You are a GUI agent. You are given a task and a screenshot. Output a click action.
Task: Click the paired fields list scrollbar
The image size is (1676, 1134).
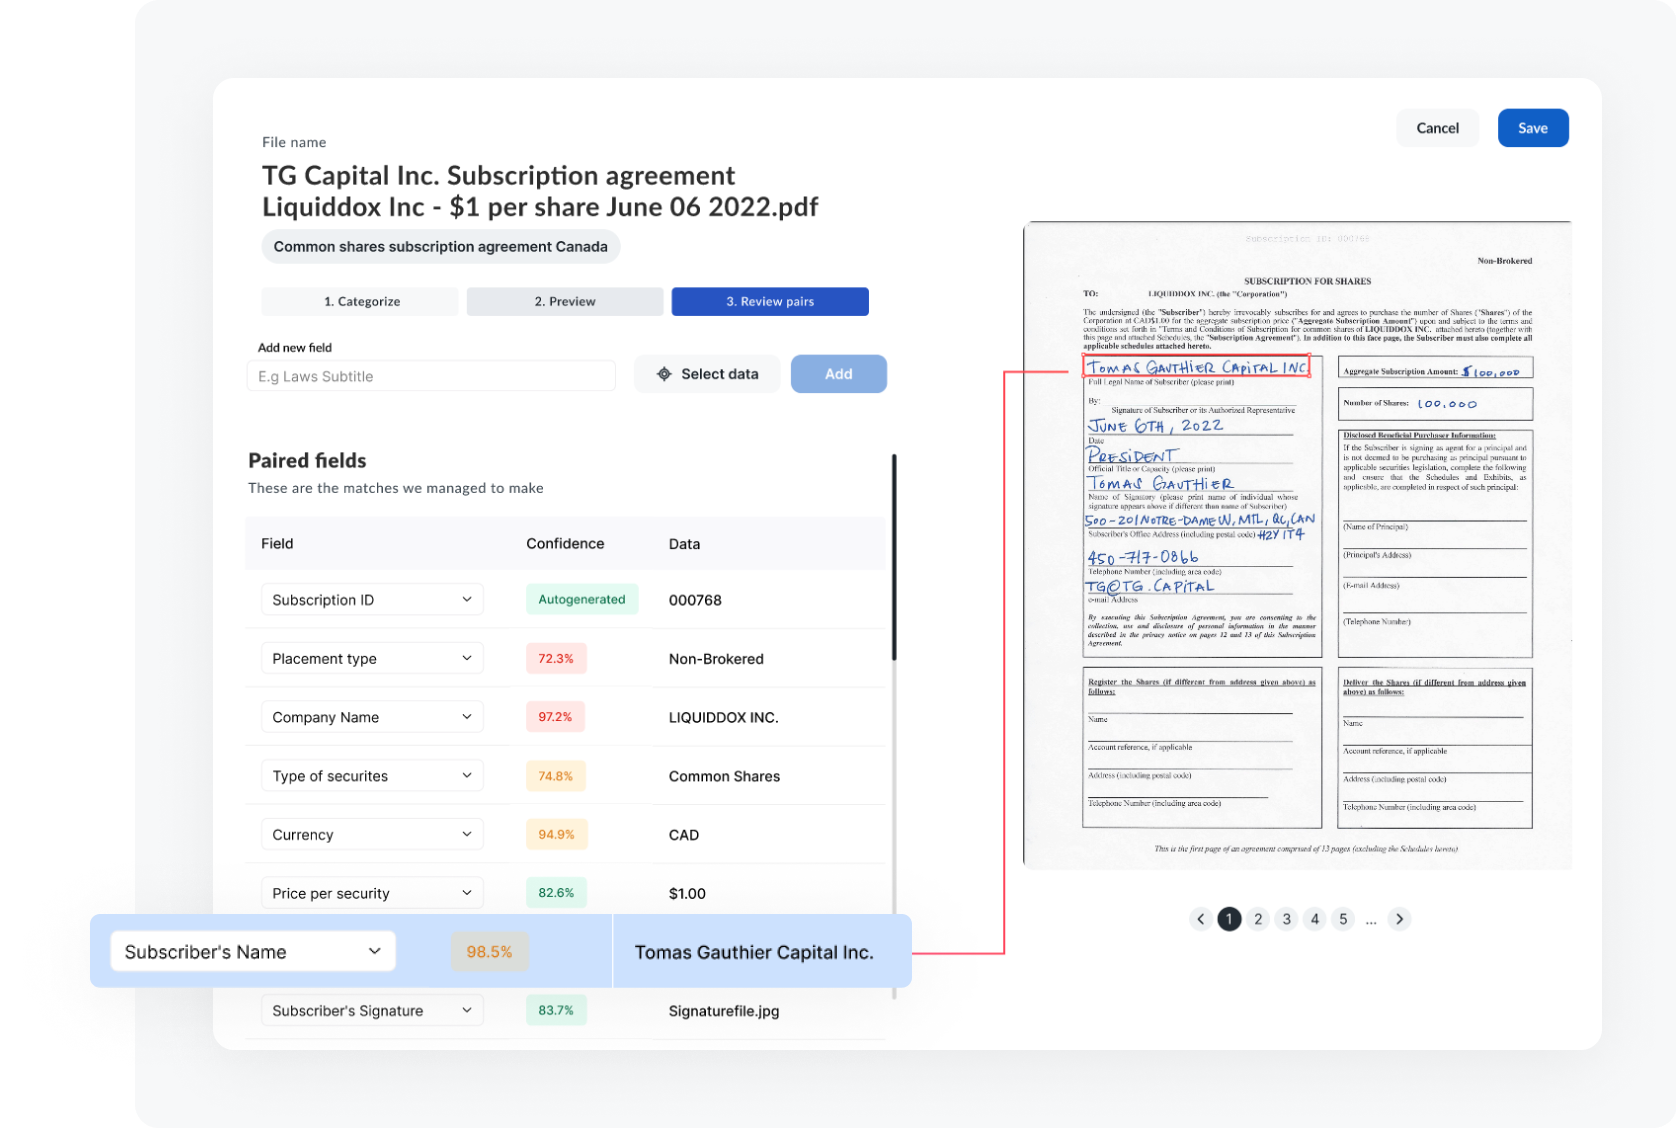click(894, 557)
